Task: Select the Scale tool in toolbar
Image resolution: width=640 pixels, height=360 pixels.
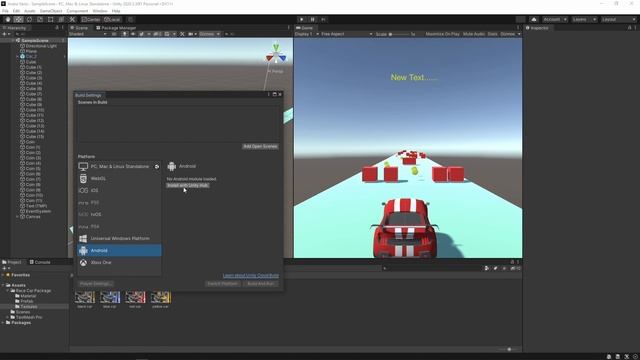Action: click(x=40, y=20)
